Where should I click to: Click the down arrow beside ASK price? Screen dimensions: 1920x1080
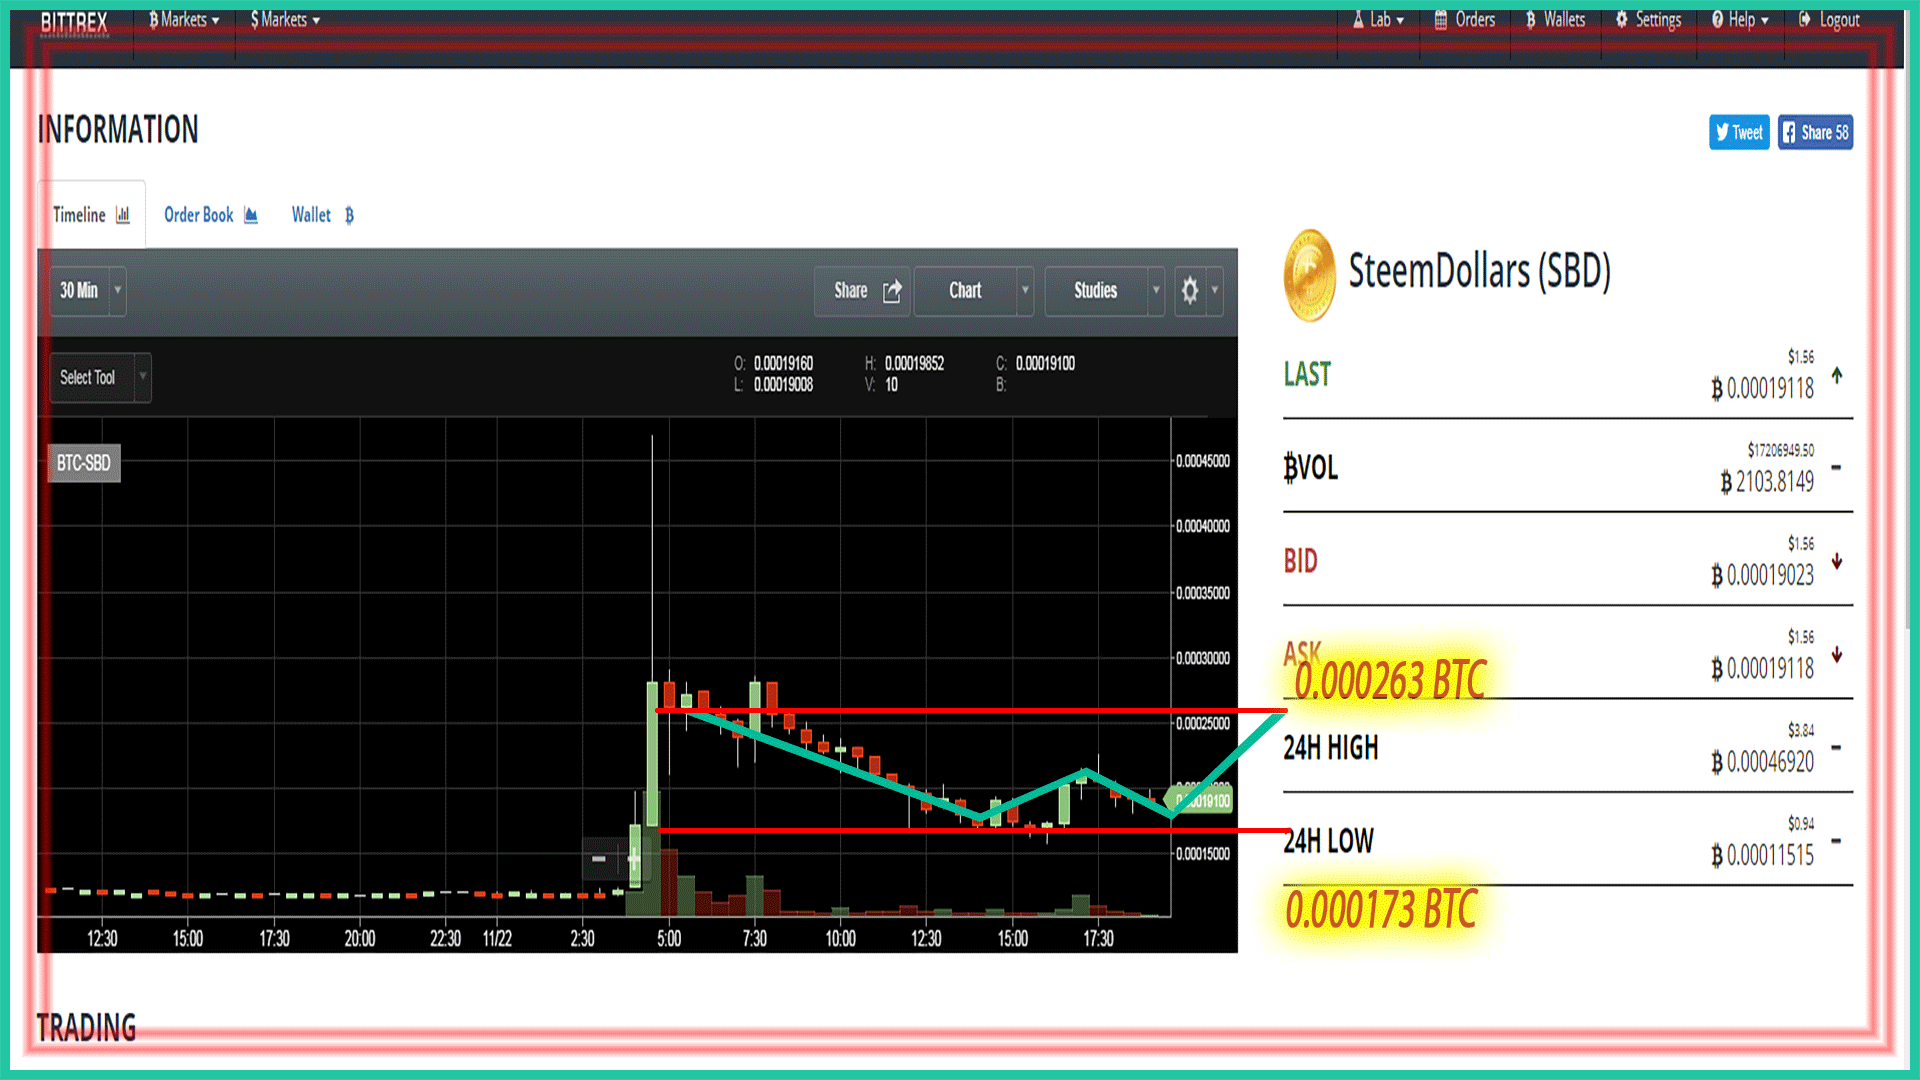1837,655
